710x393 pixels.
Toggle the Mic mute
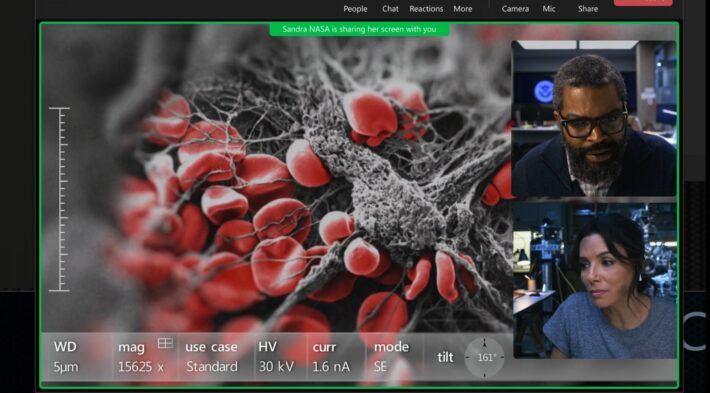549,9
